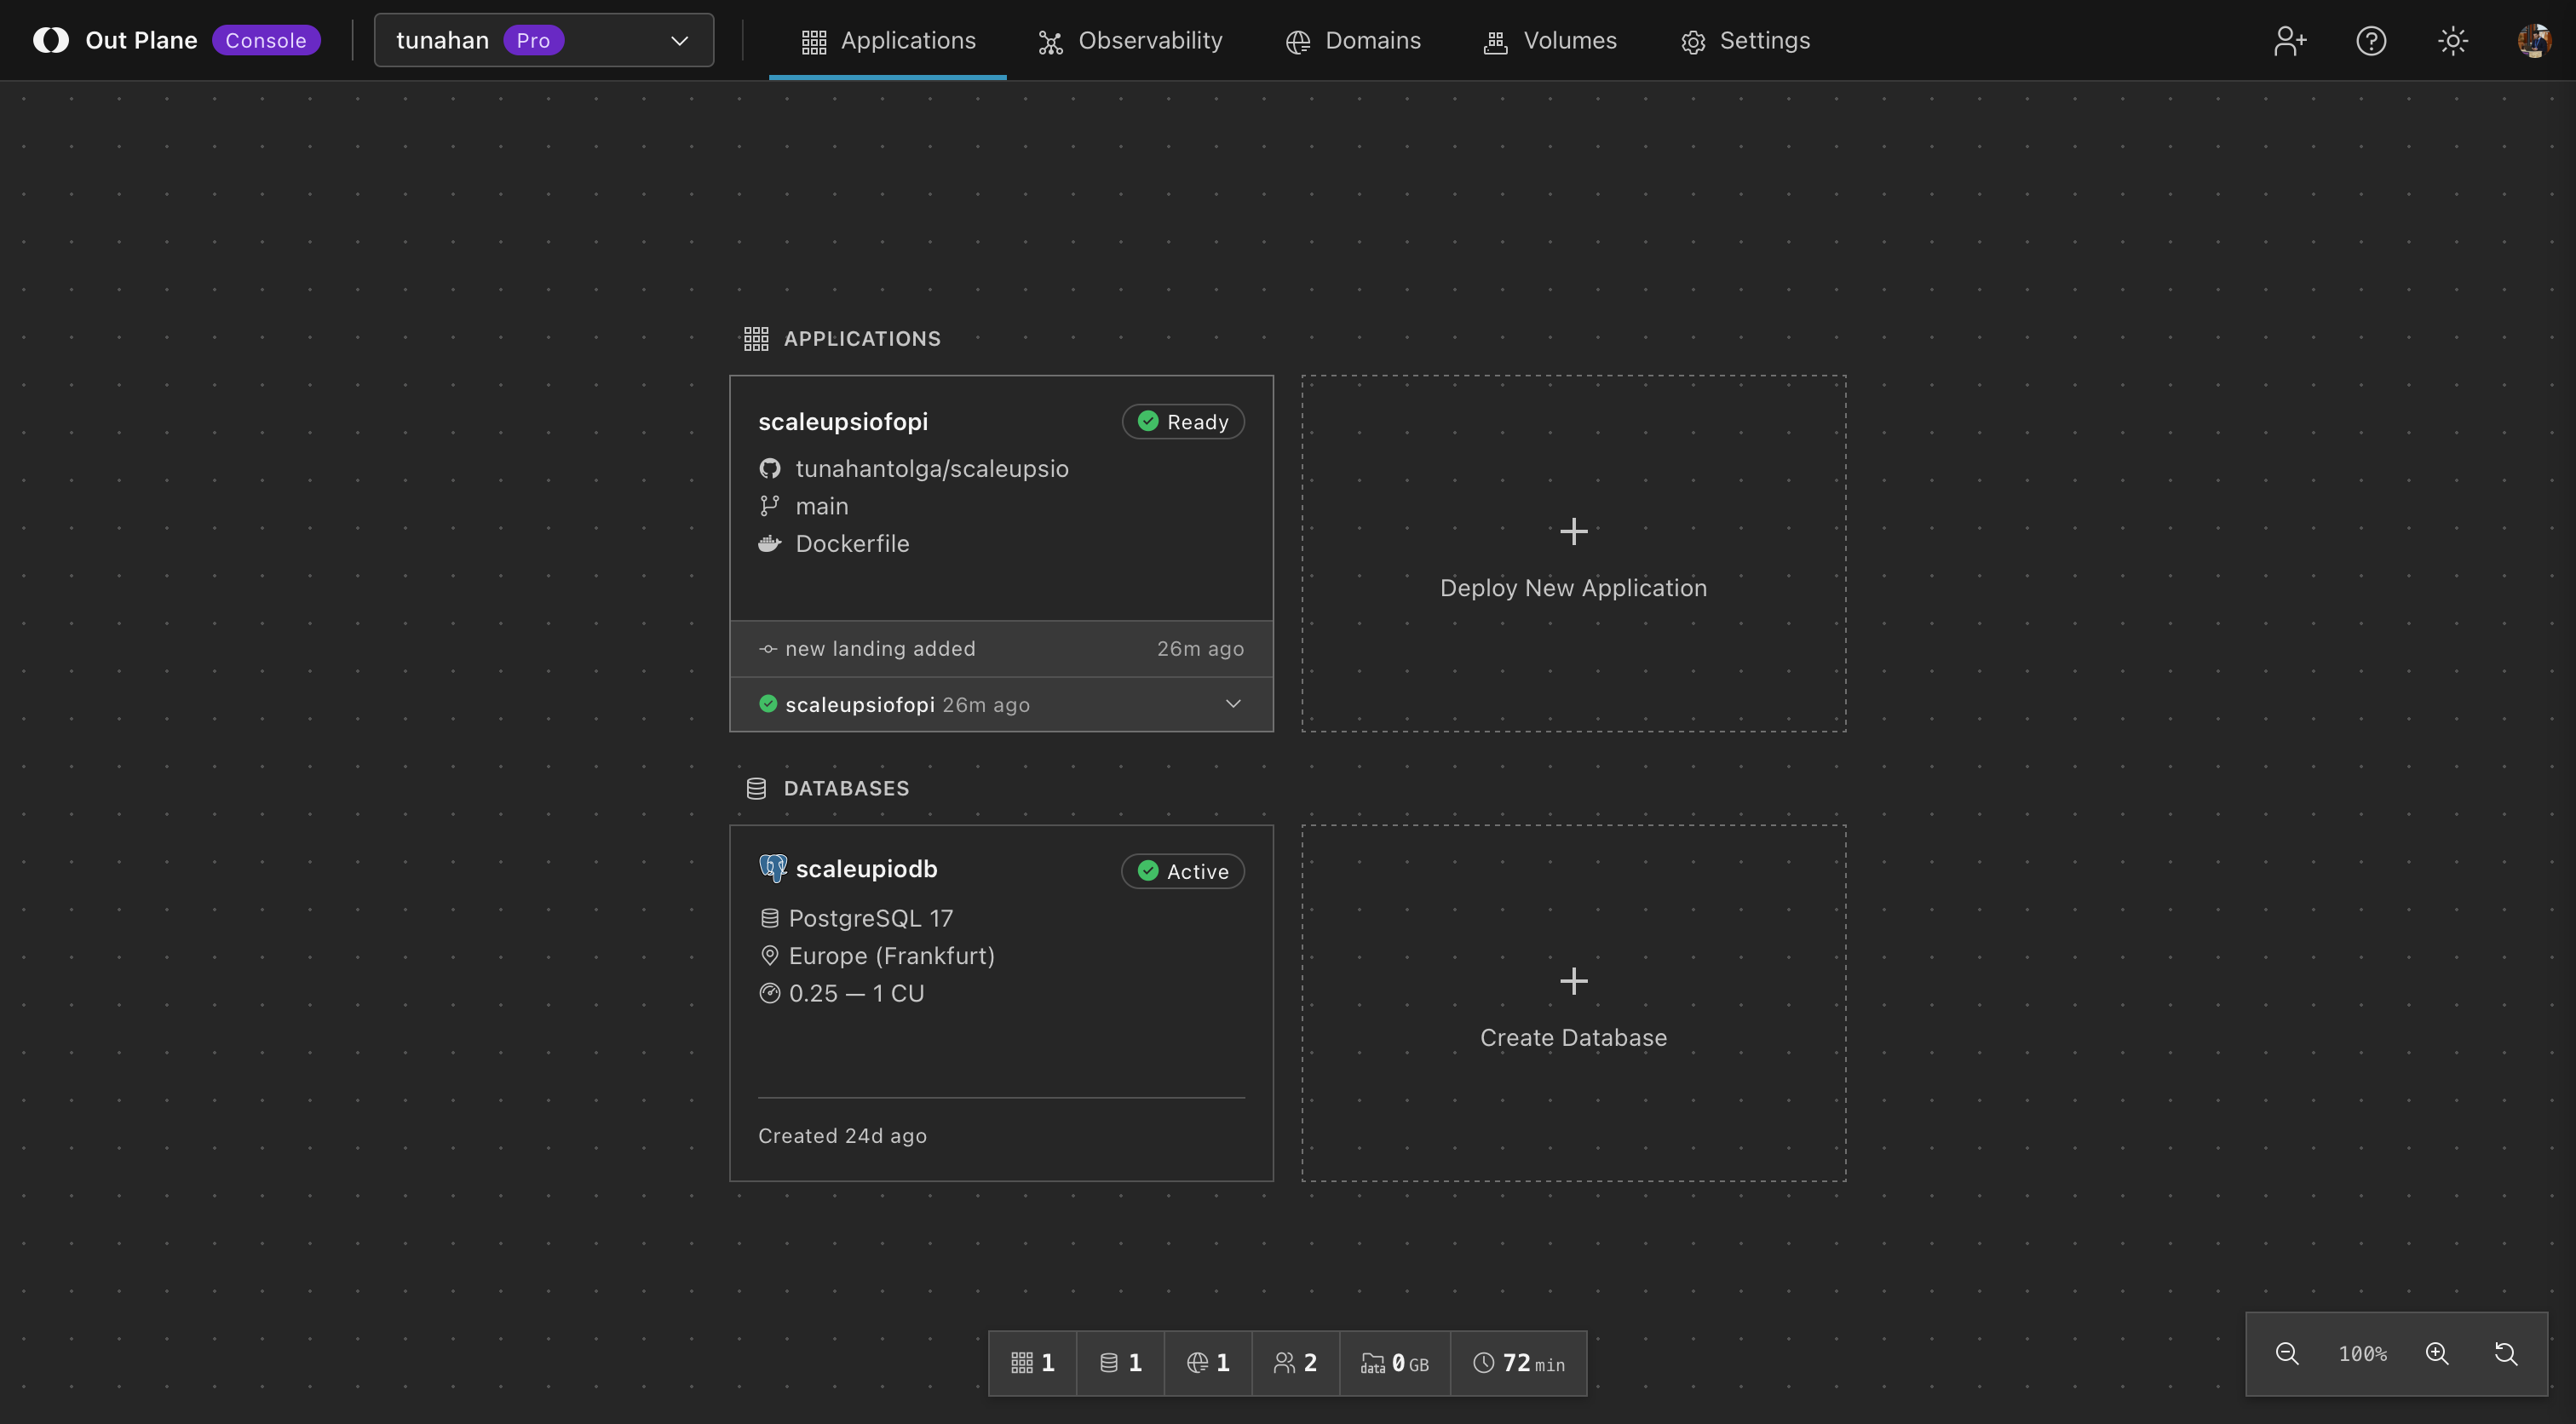Image resolution: width=2576 pixels, height=1424 pixels.
Task: Click the invite user icon
Action: [x=2290, y=41]
